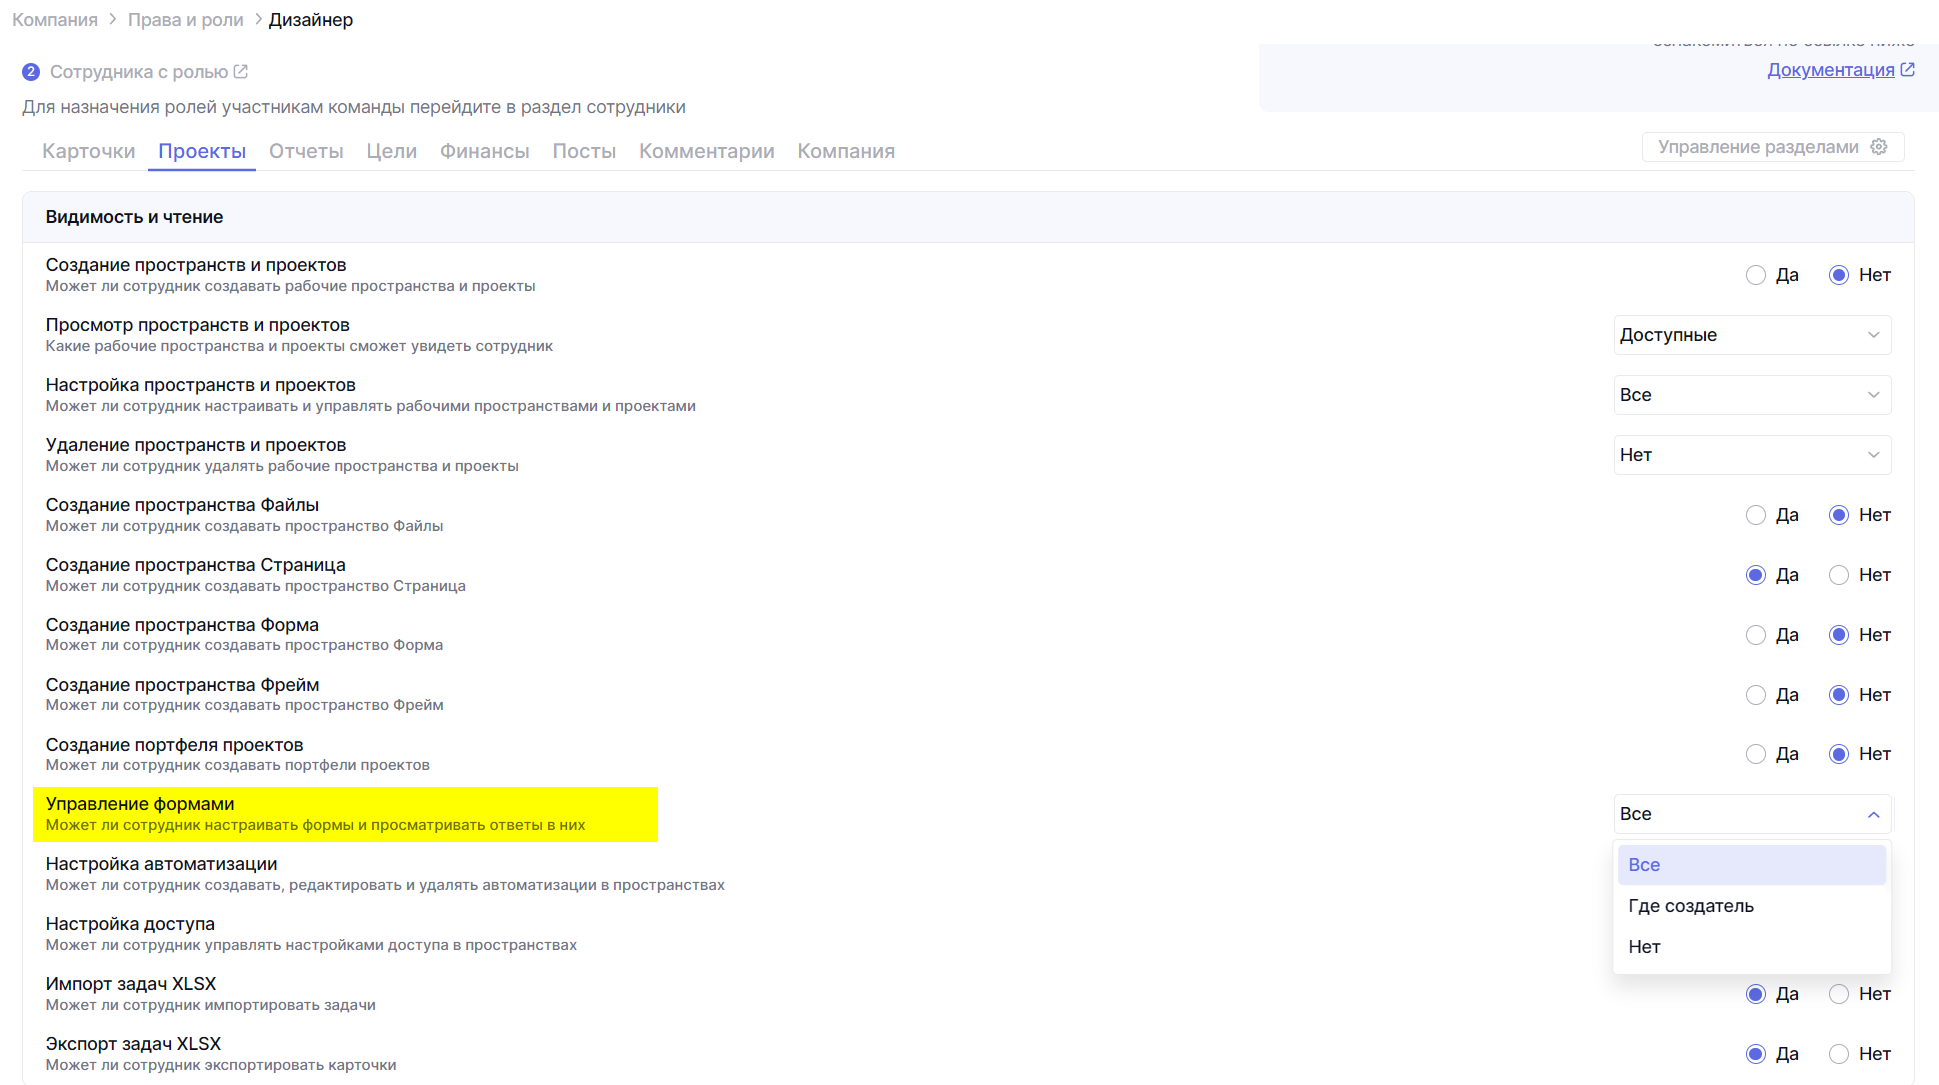
Task: Go to Права и роли breadcrumb
Action: coord(185,20)
